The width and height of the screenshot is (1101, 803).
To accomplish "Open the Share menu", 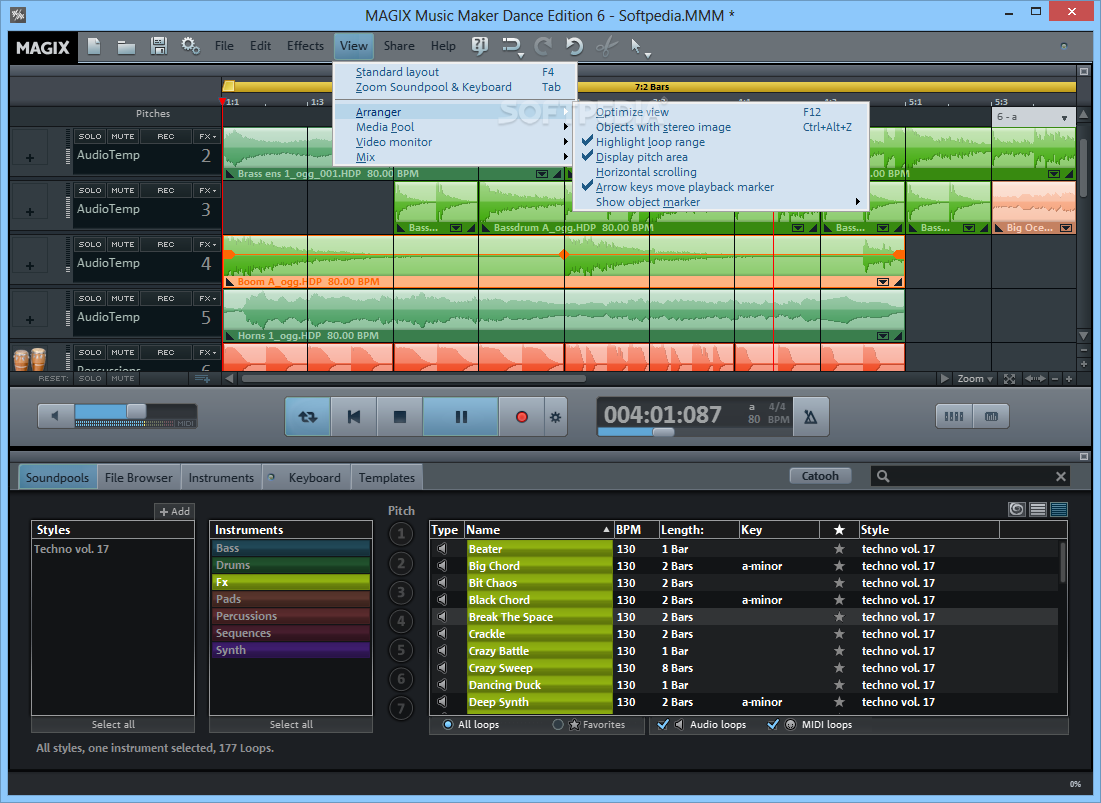I will [399, 46].
